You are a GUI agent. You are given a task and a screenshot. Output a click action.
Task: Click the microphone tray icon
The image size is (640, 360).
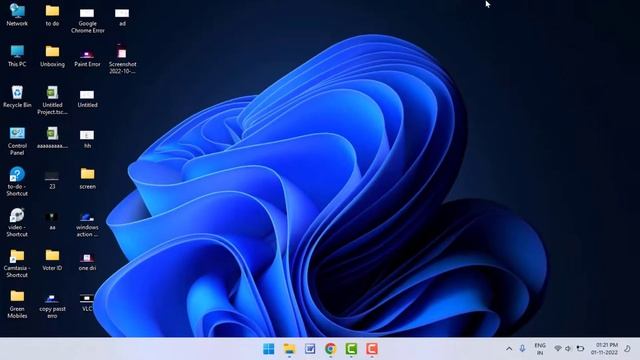pos(522,349)
